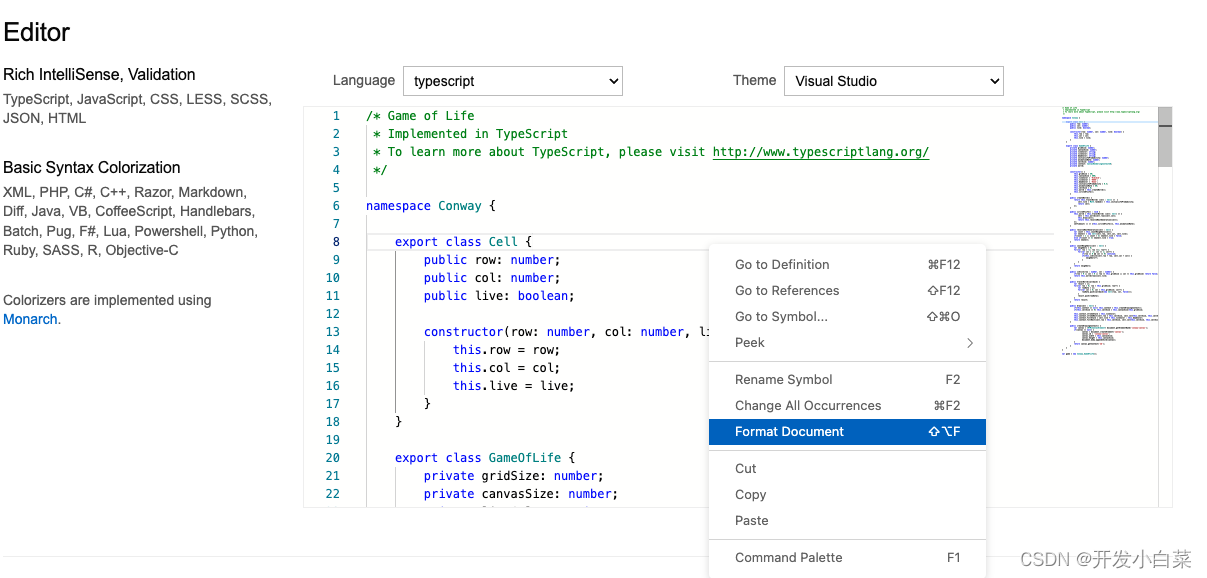This screenshot has height=578, width=1207.
Task: Expand the Peek submenu
Action: [847, 342]
